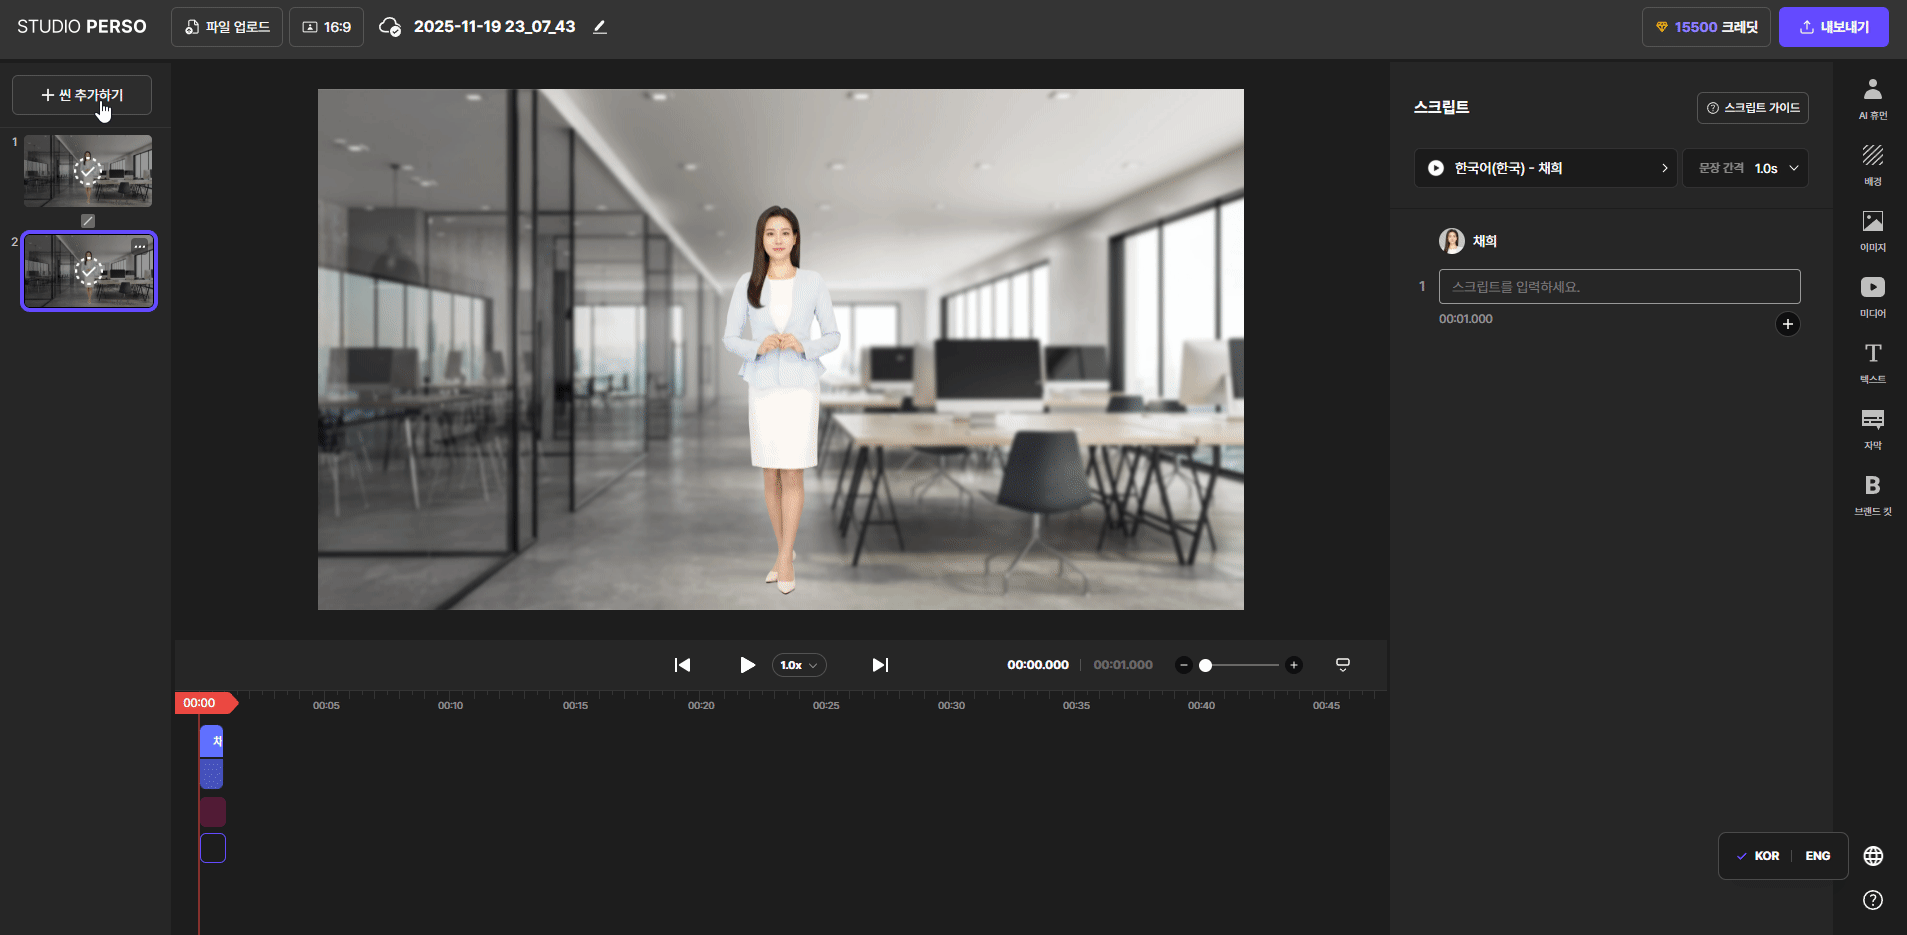Screen dimensions: 1907x935
Task: Expand the playback speed 1.0x dropdown
Action: click(798, 665)
